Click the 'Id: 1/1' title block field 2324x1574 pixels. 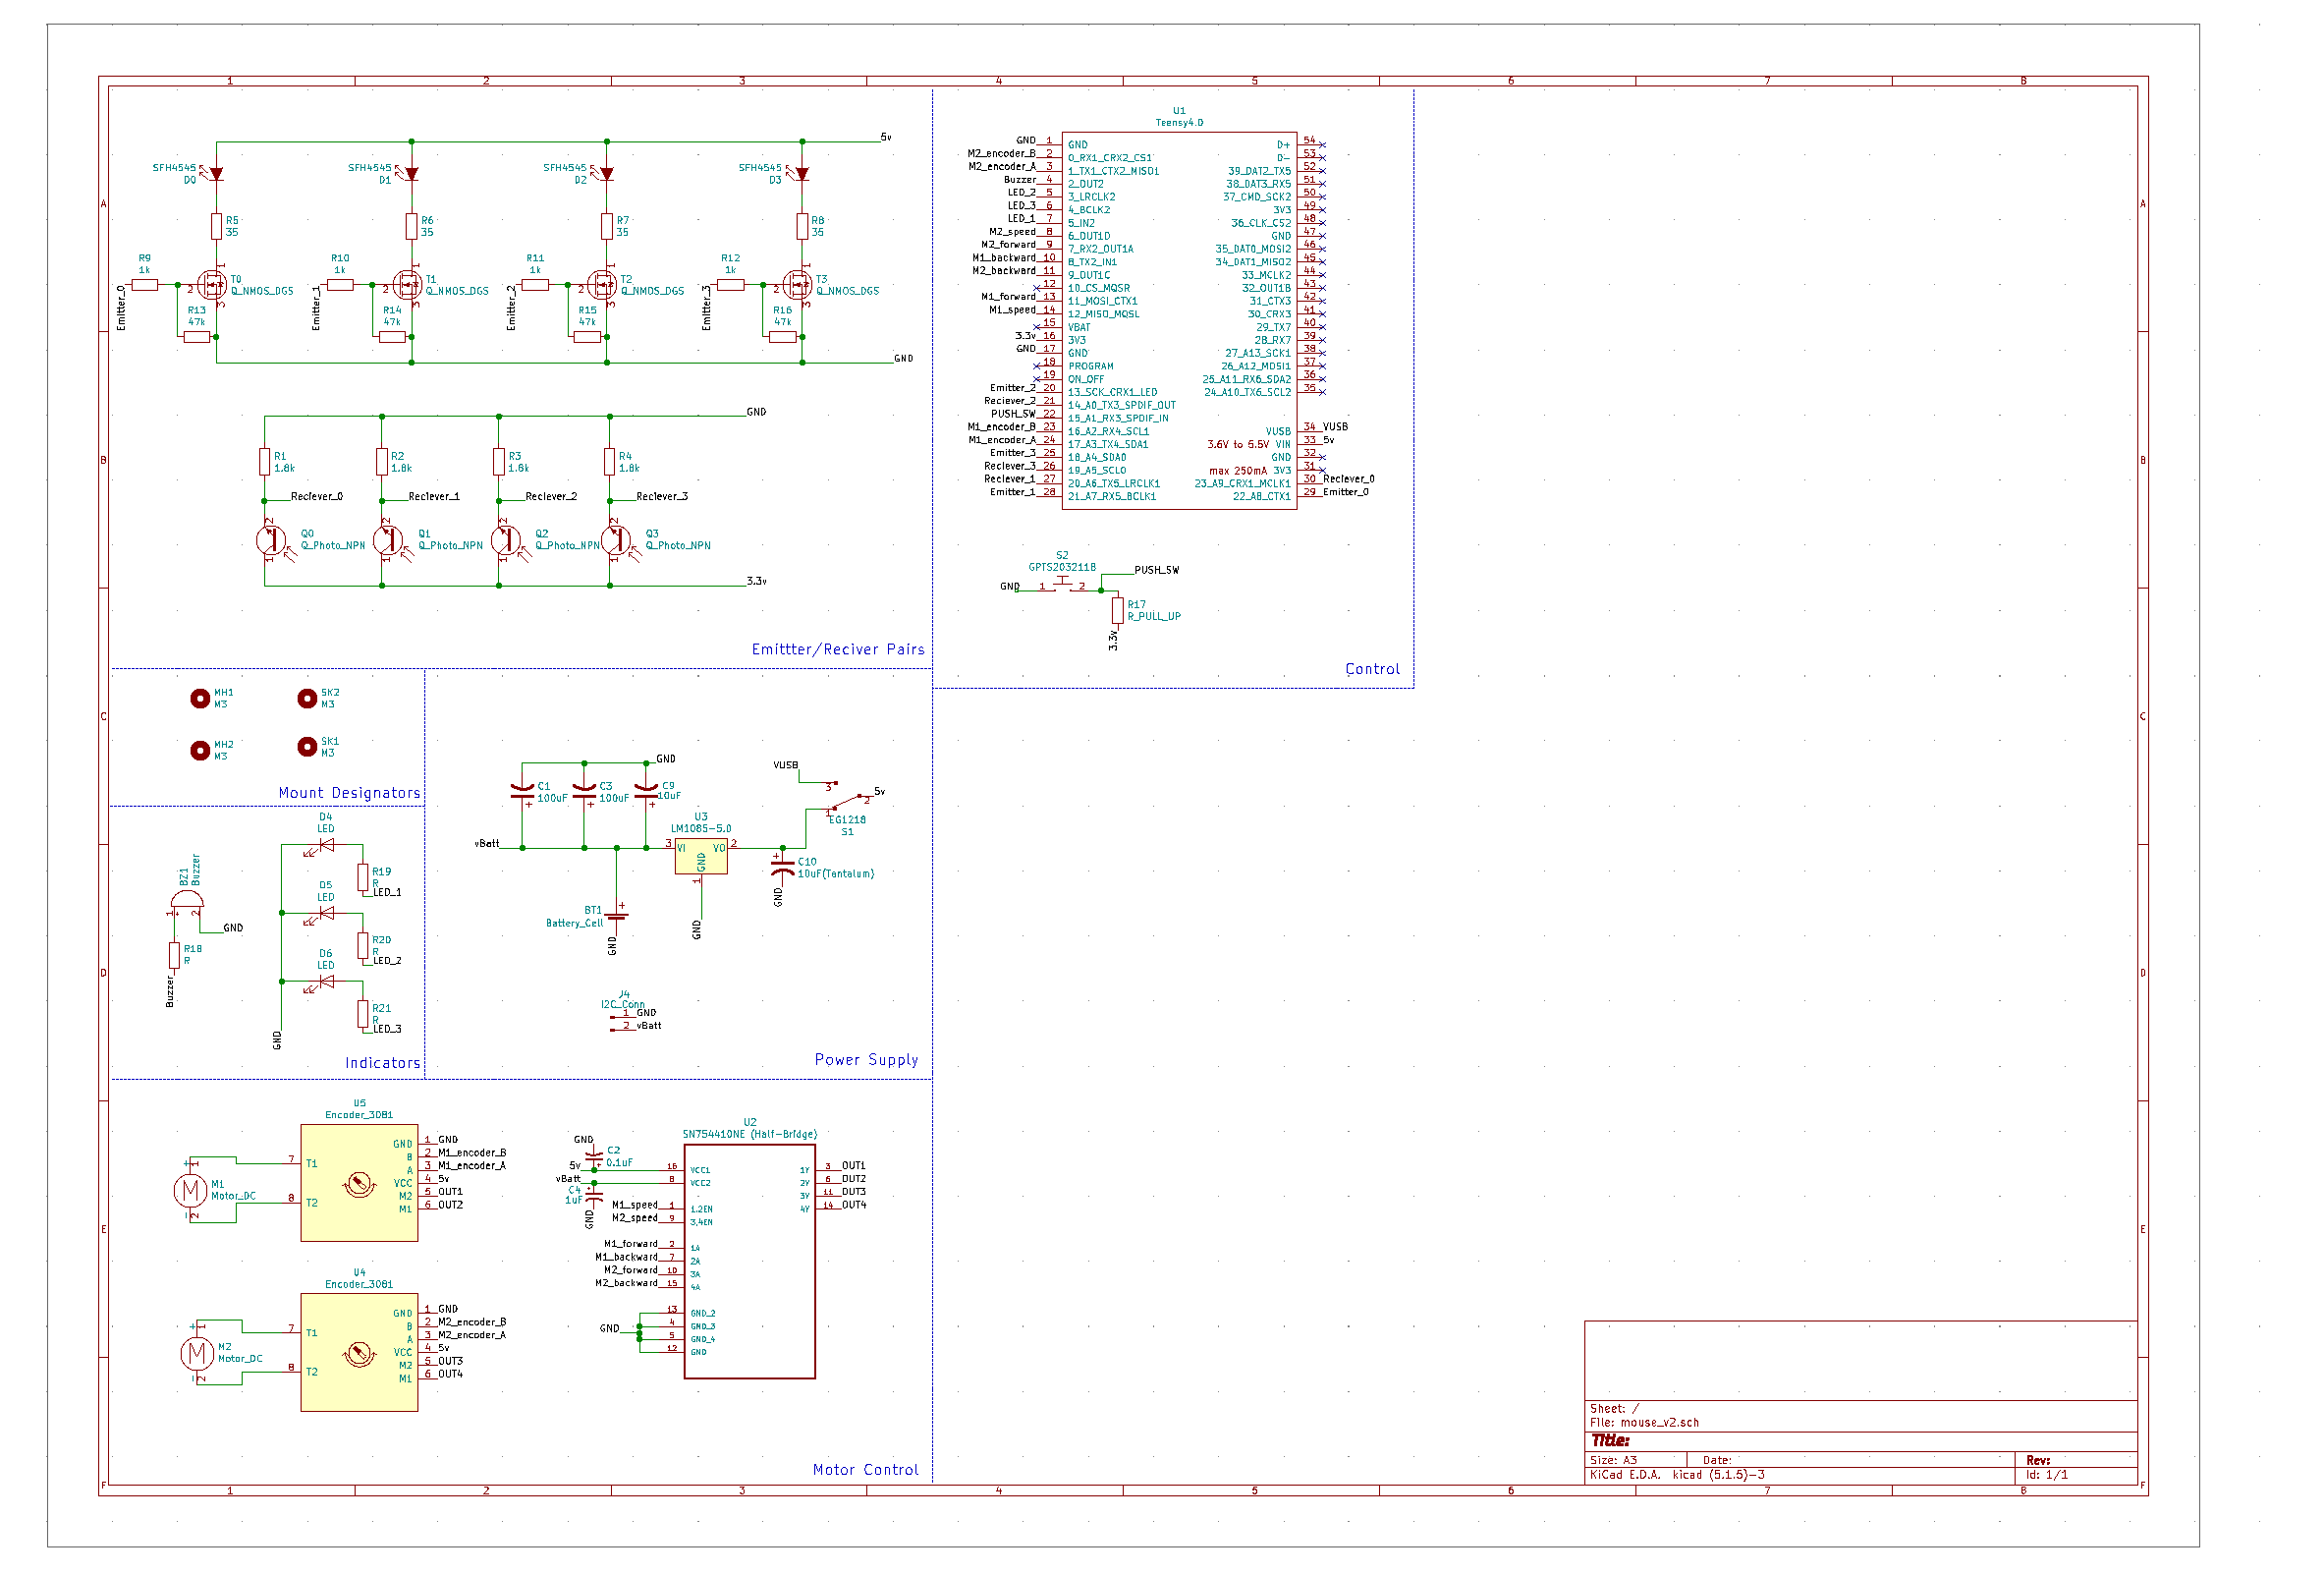(2046, 1475)
